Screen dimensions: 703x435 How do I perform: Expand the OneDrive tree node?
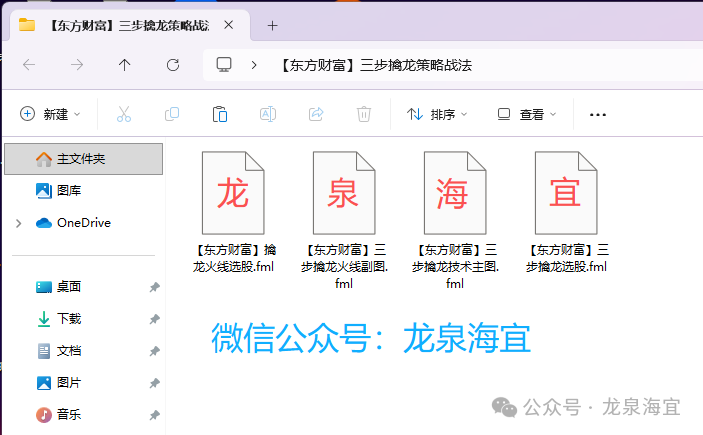18,223
